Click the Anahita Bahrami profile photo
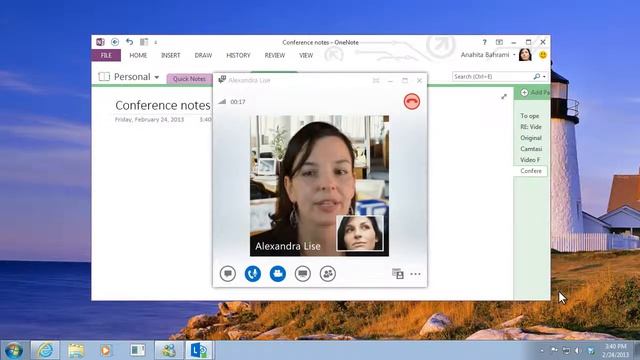640x360 pixels. pyautogui.click(x=525, y=55)
